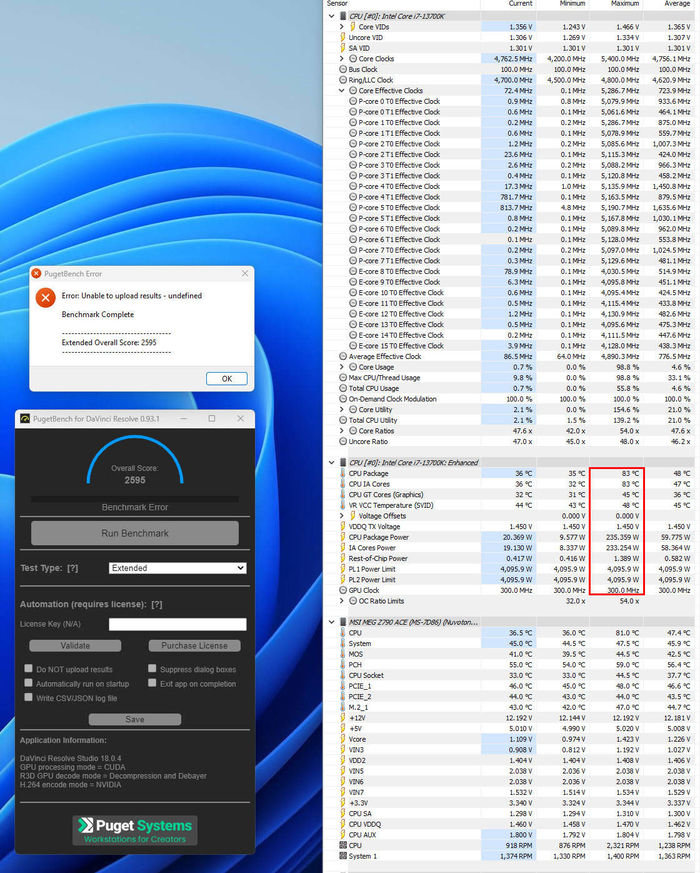Click the red error icon in PugetBench Error dialog
This screenshot has width=700, height=873.
(x=45, y=298)
